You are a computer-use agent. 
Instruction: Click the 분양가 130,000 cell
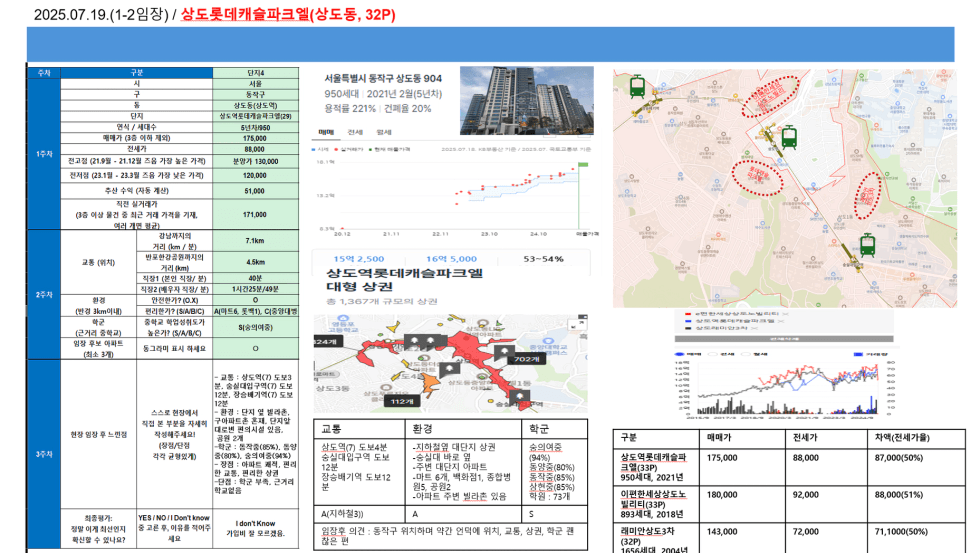click(x=256, y=161)
